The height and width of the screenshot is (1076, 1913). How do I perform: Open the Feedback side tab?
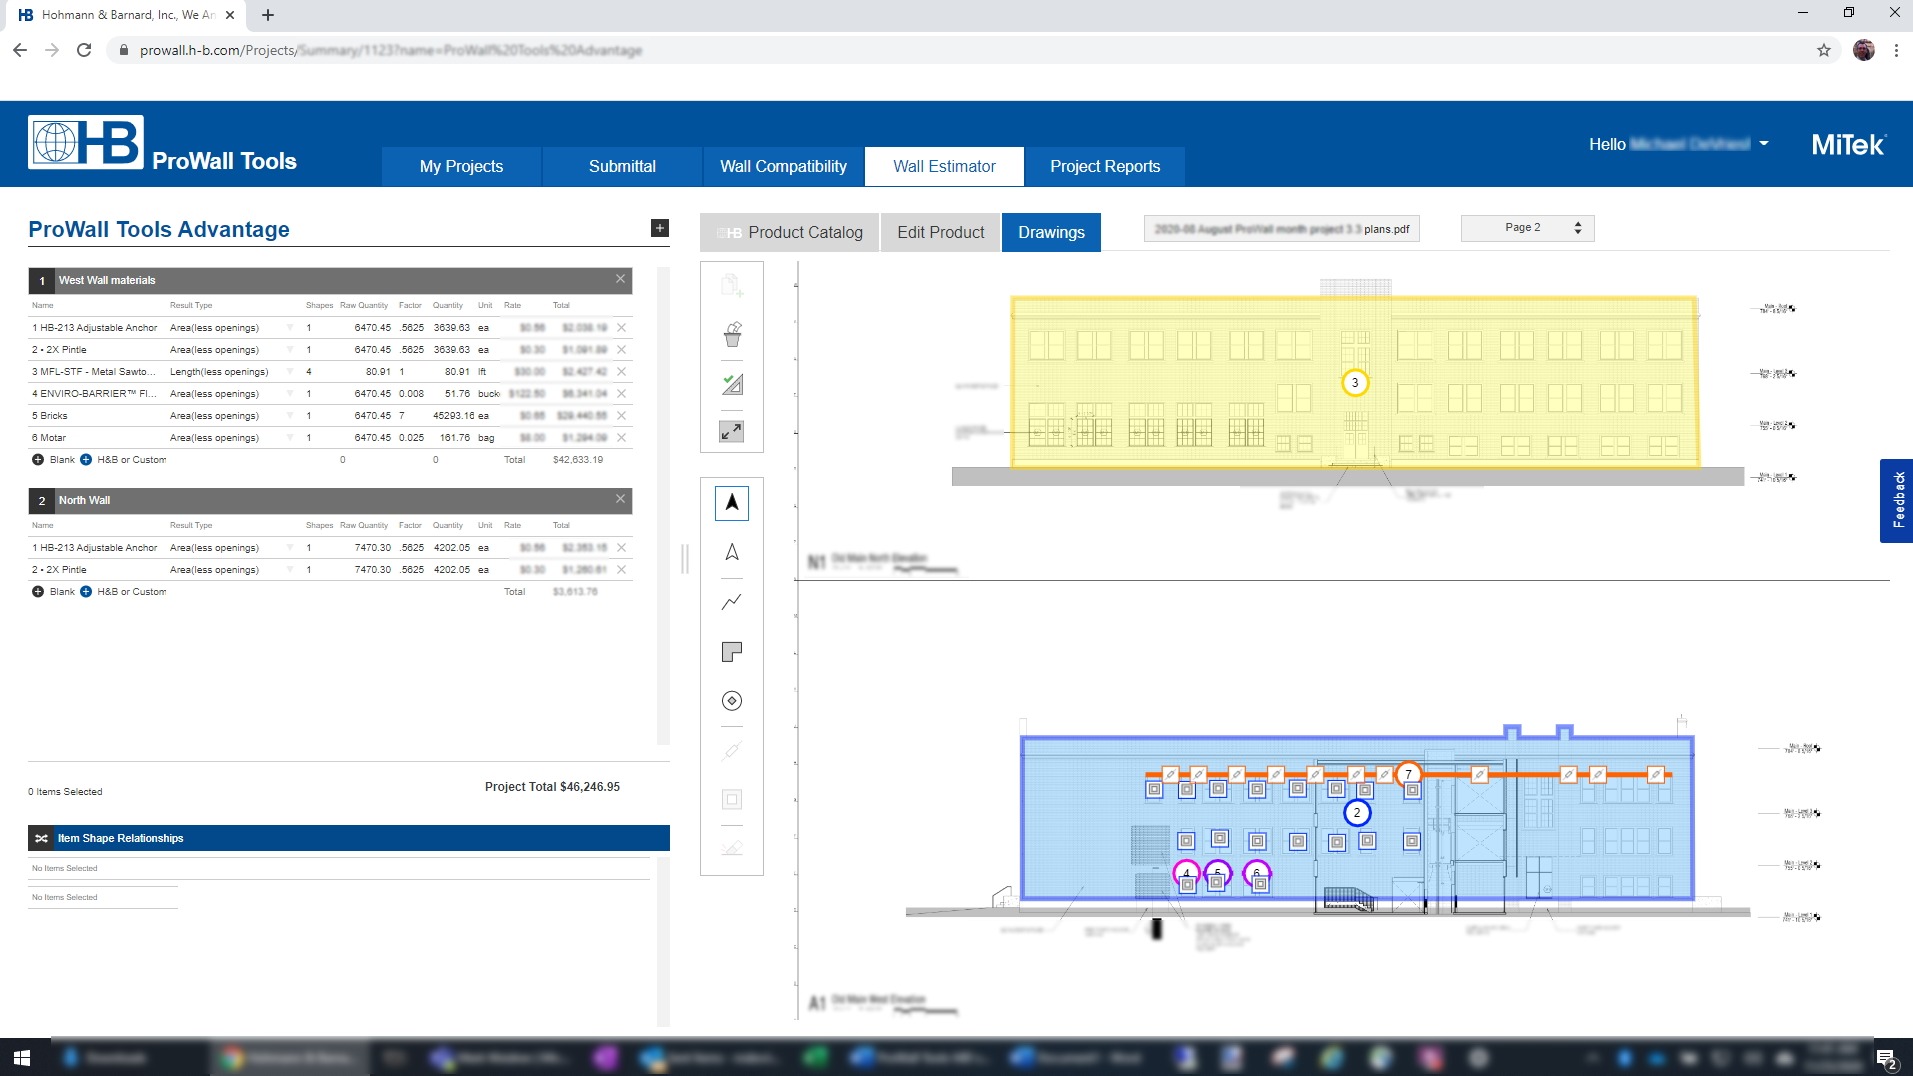point(1897,500)
